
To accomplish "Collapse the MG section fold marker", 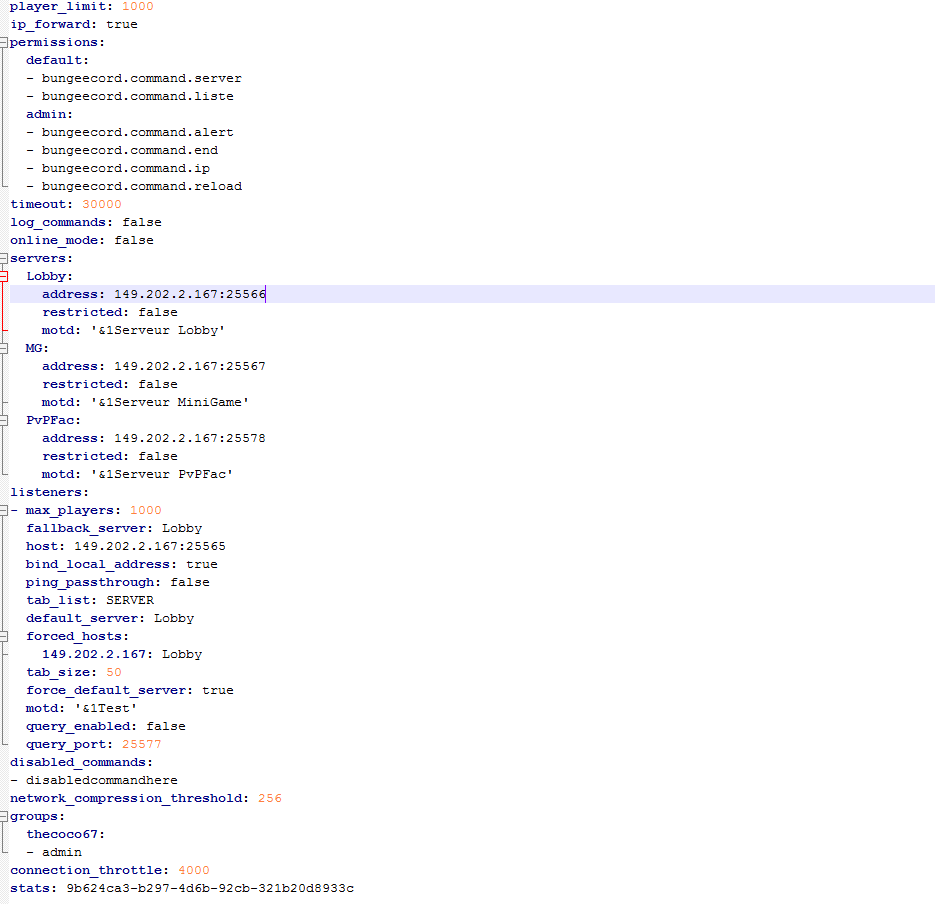I will pos(4,348).
